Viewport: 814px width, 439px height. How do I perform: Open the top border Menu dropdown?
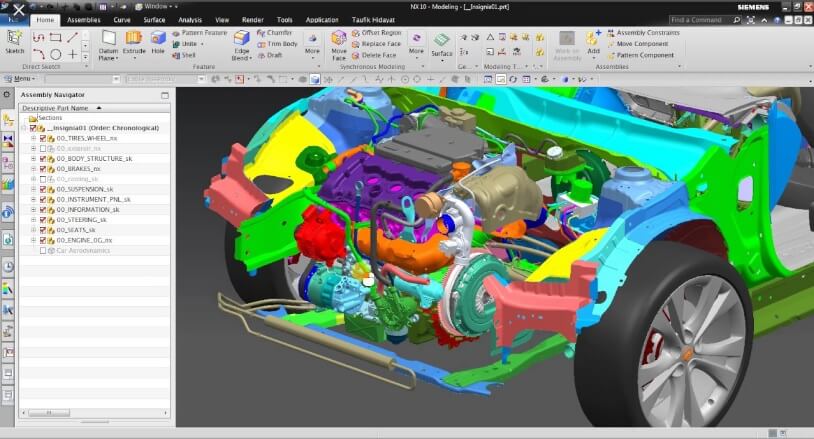click(x=20, y=79)
